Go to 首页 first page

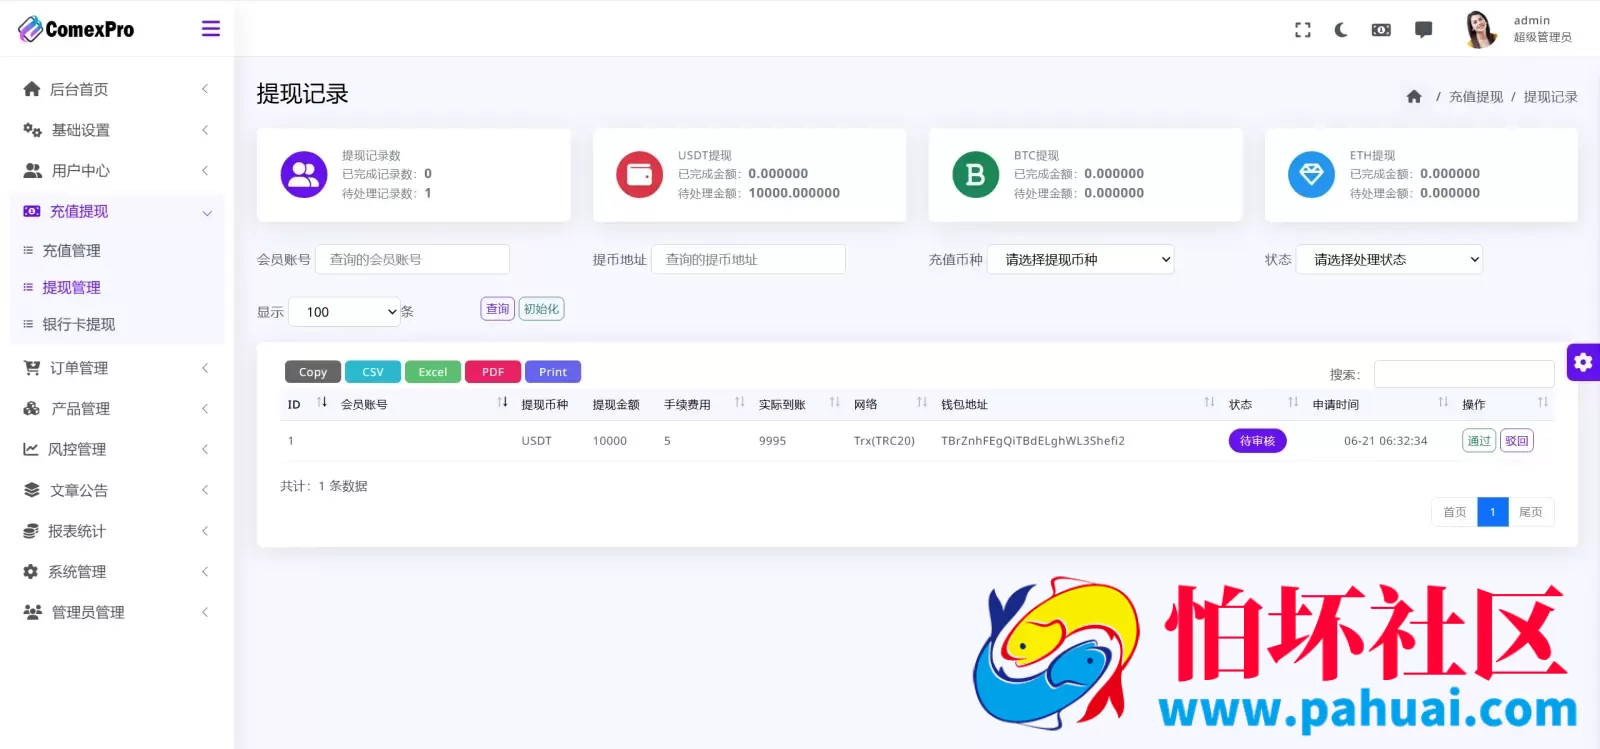pos(1455,512)
